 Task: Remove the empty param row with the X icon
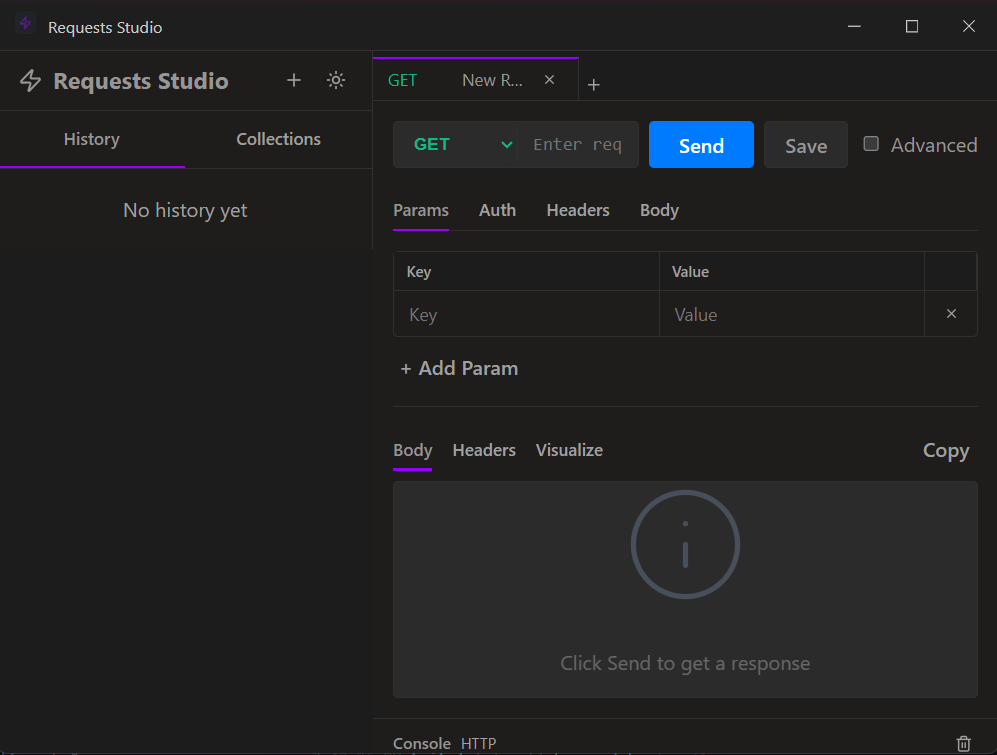click(950, 313)
